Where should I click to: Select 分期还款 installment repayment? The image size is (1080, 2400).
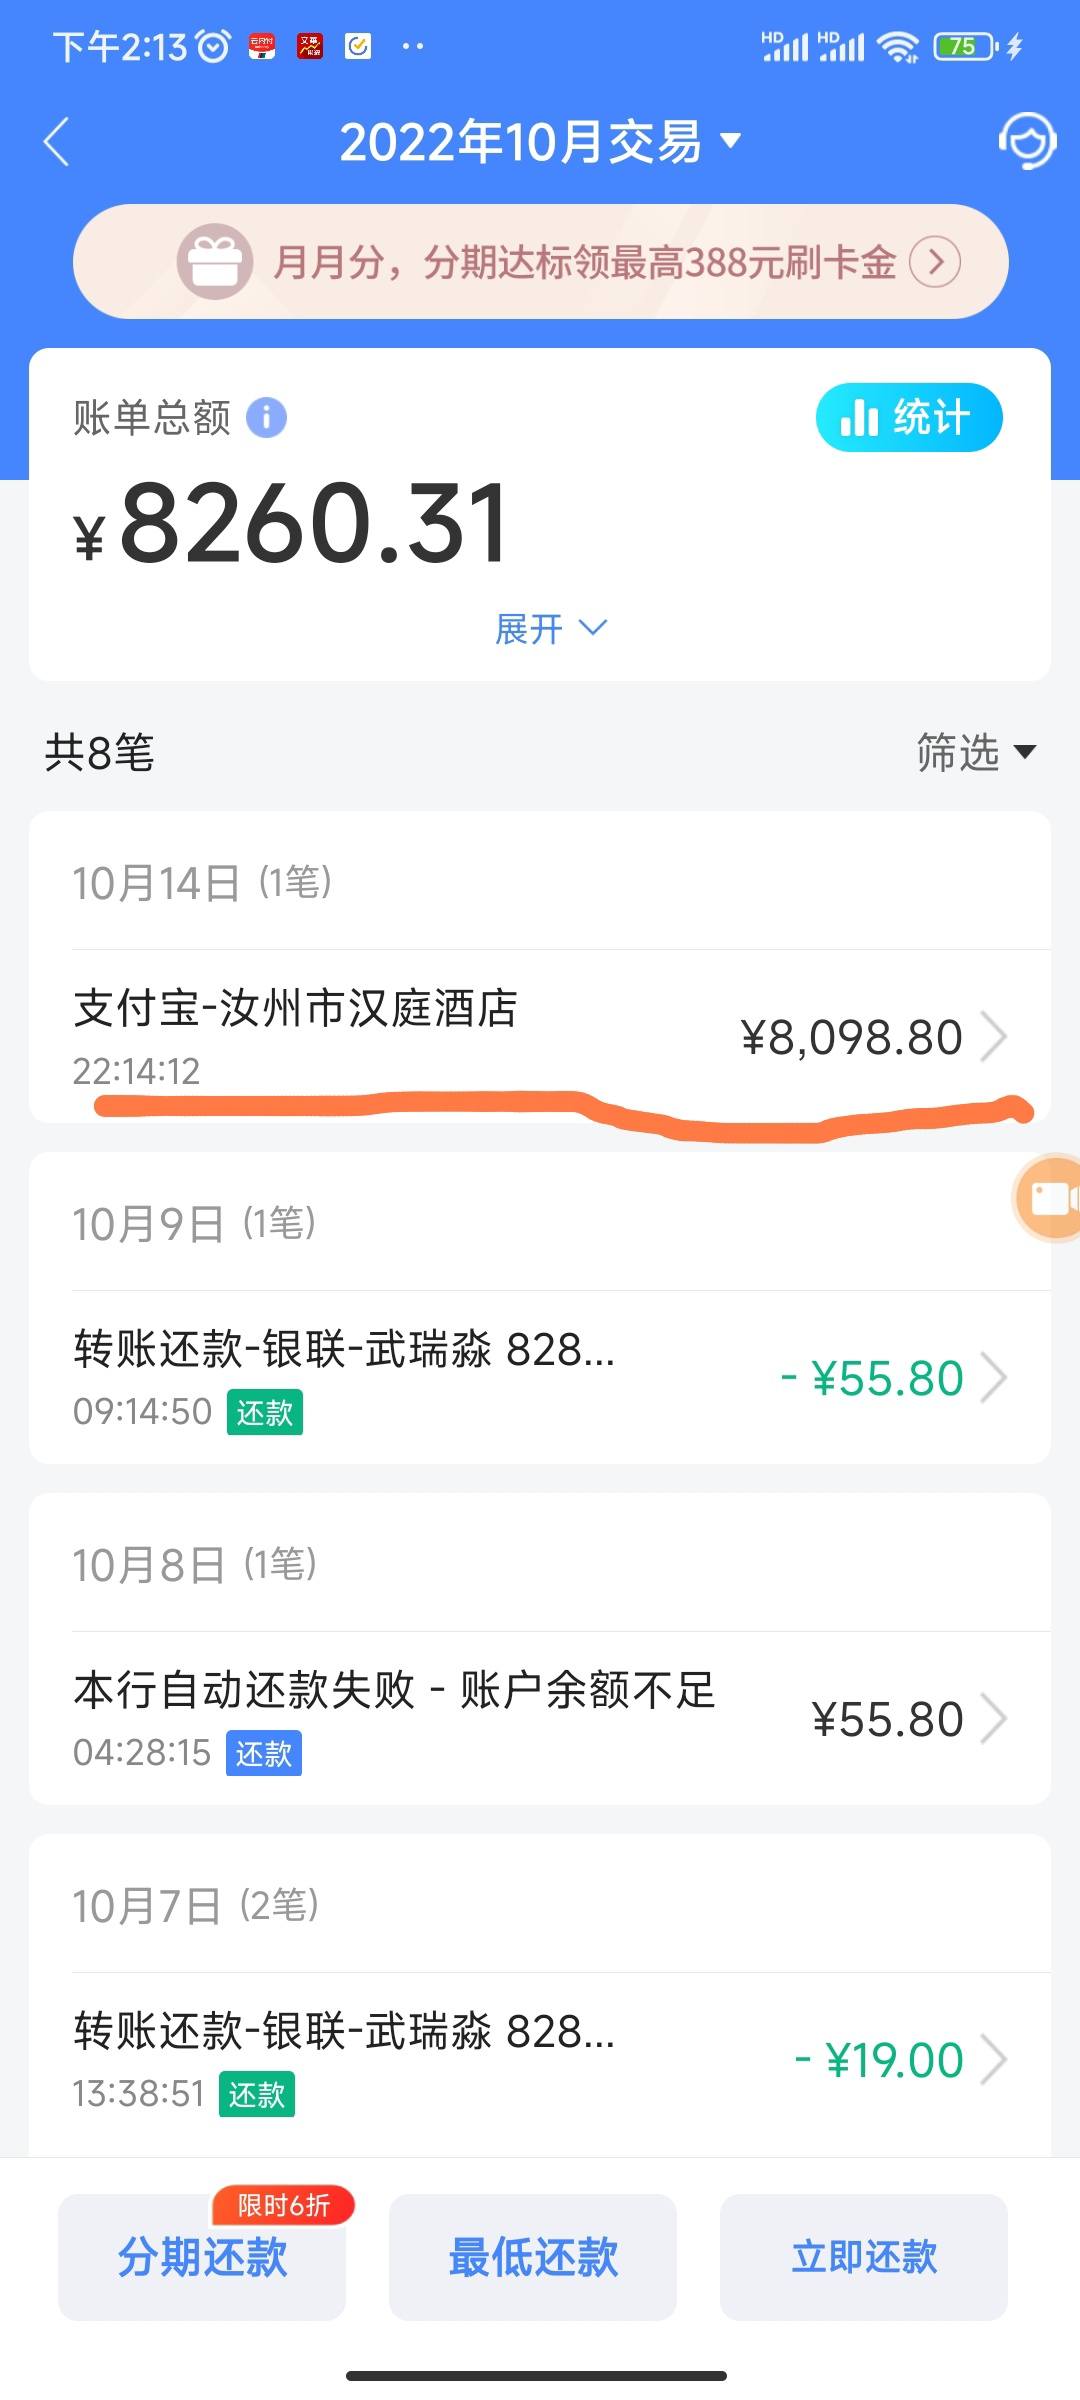pyautogui.click(x=202, y=2257)
